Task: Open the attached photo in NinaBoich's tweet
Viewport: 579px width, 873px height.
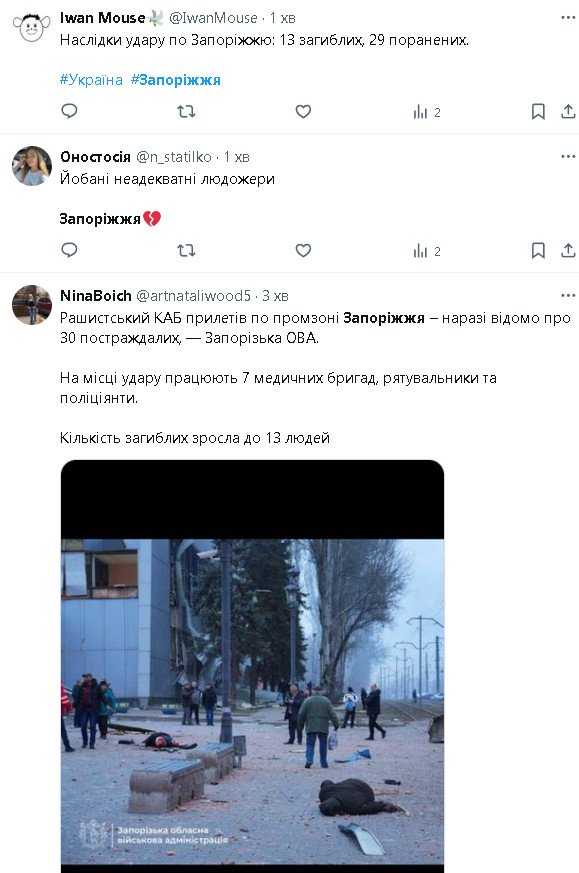Action: coord(252,666)
